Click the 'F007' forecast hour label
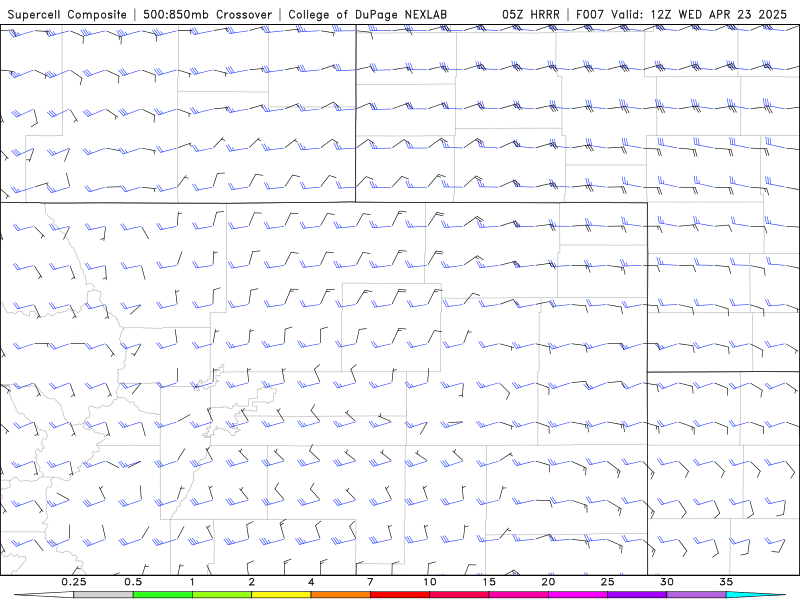The width and height of the screenshot is (800, 600). pos(590,14)
